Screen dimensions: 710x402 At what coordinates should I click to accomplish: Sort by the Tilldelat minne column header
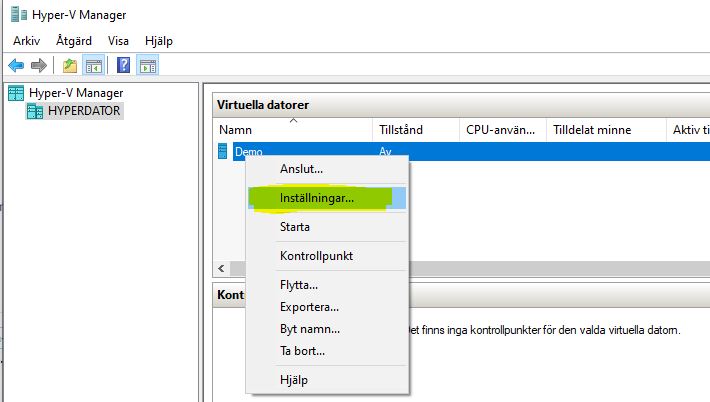606,130
